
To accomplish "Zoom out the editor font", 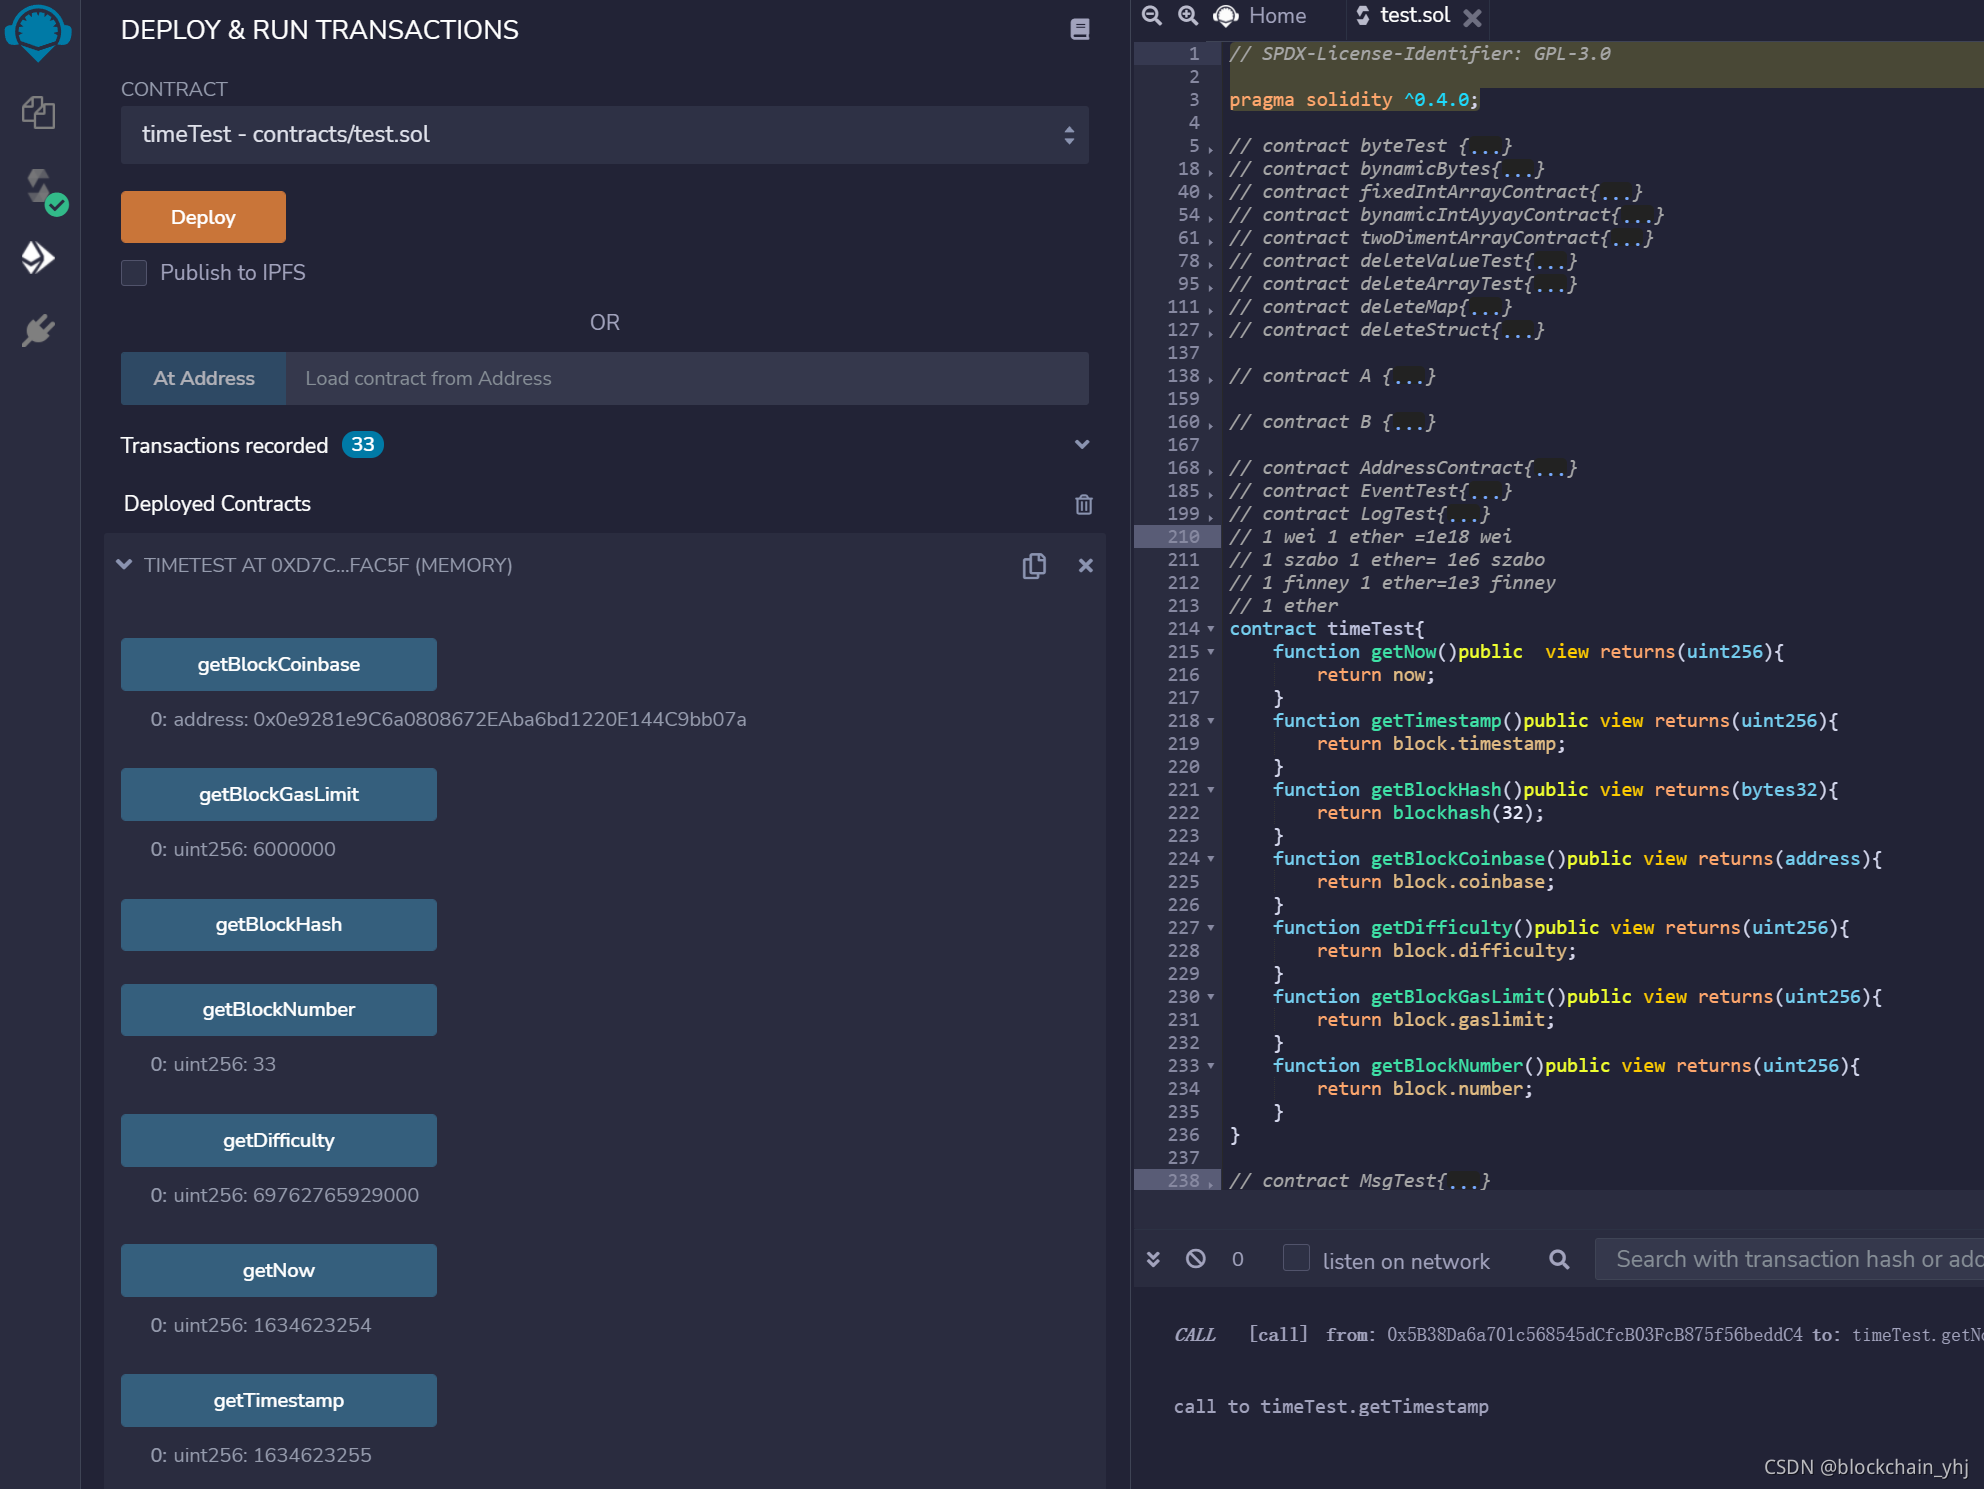I will (x=1152, y=16).
